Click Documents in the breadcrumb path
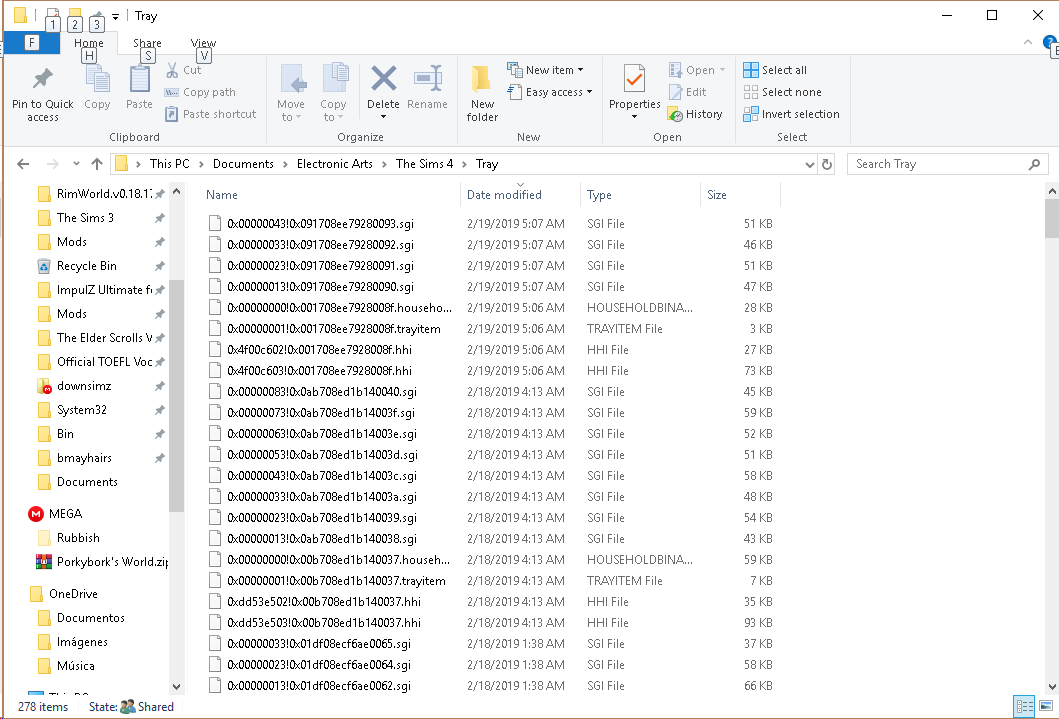This screenshot has height=719, width=1059. (x=243, y=164)
